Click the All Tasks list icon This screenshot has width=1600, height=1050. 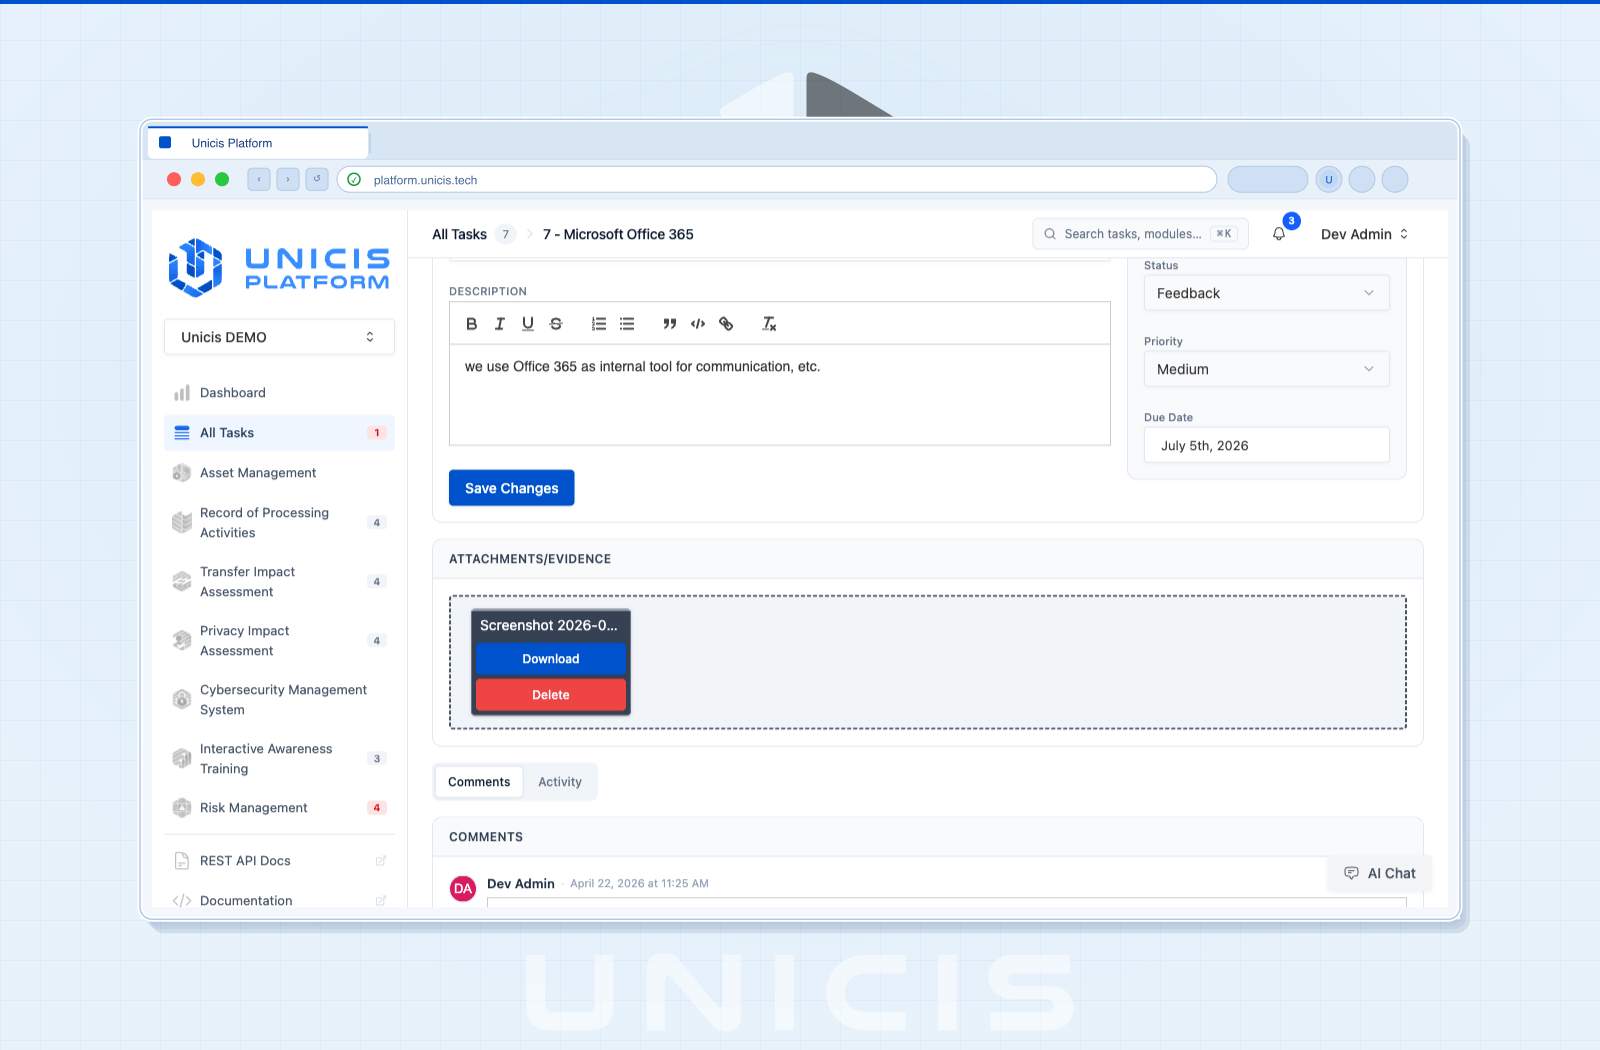point(182,433)
